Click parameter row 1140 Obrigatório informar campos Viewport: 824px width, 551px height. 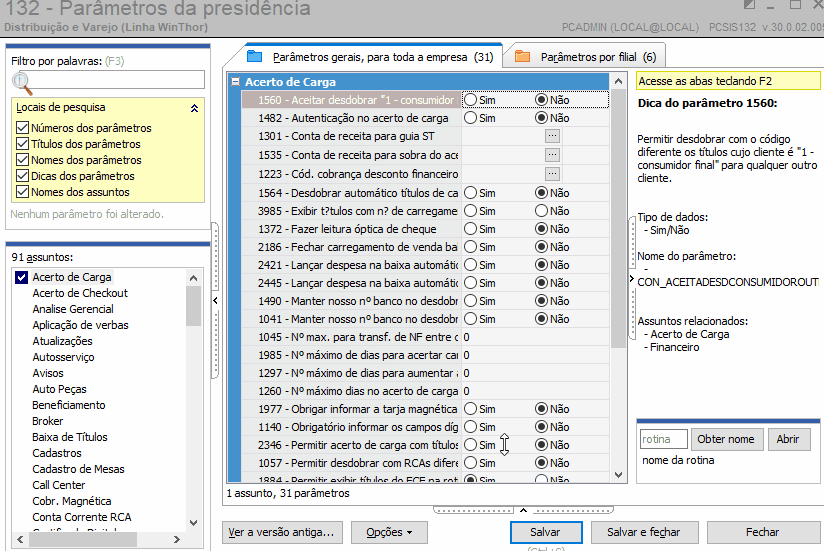[425, 427]
